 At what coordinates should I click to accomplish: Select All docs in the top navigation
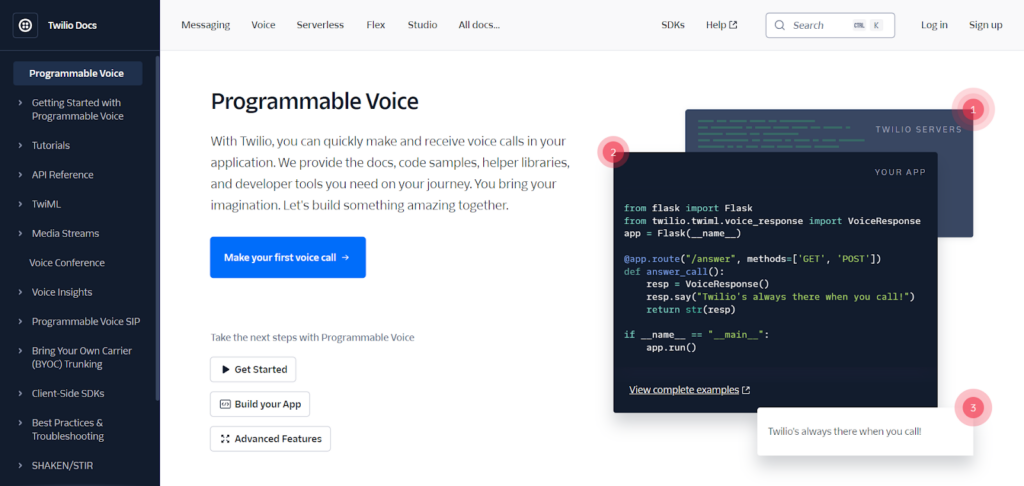pos(479,25)
